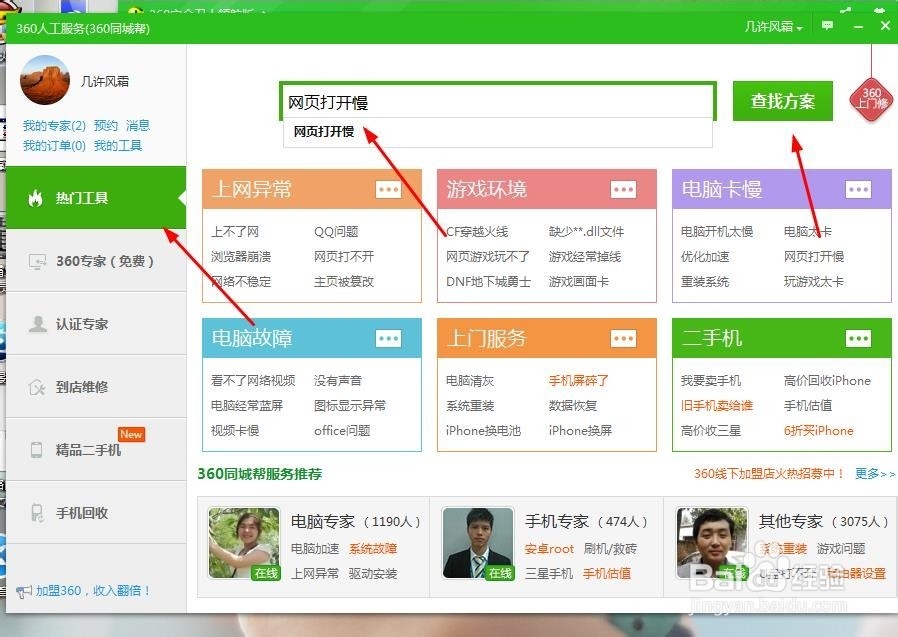Open 我的专家(2) link
This screenshot has width=898, height=637.
pyautogui.click(x=54, y=125)
